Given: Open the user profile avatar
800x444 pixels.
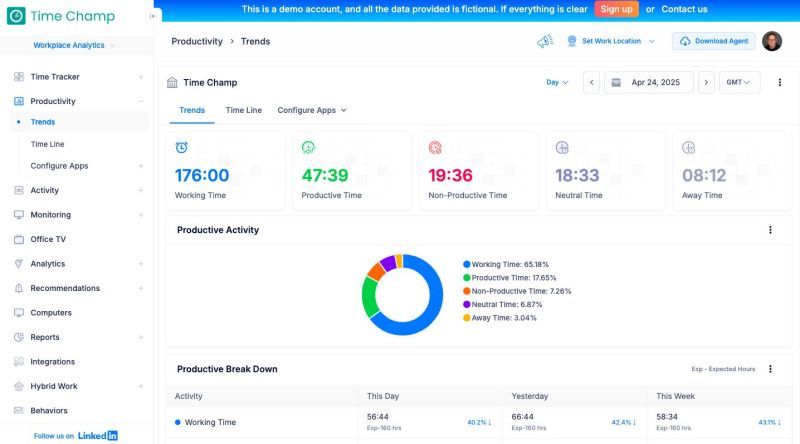Looking at the screenshot, I should coord(772,41).
